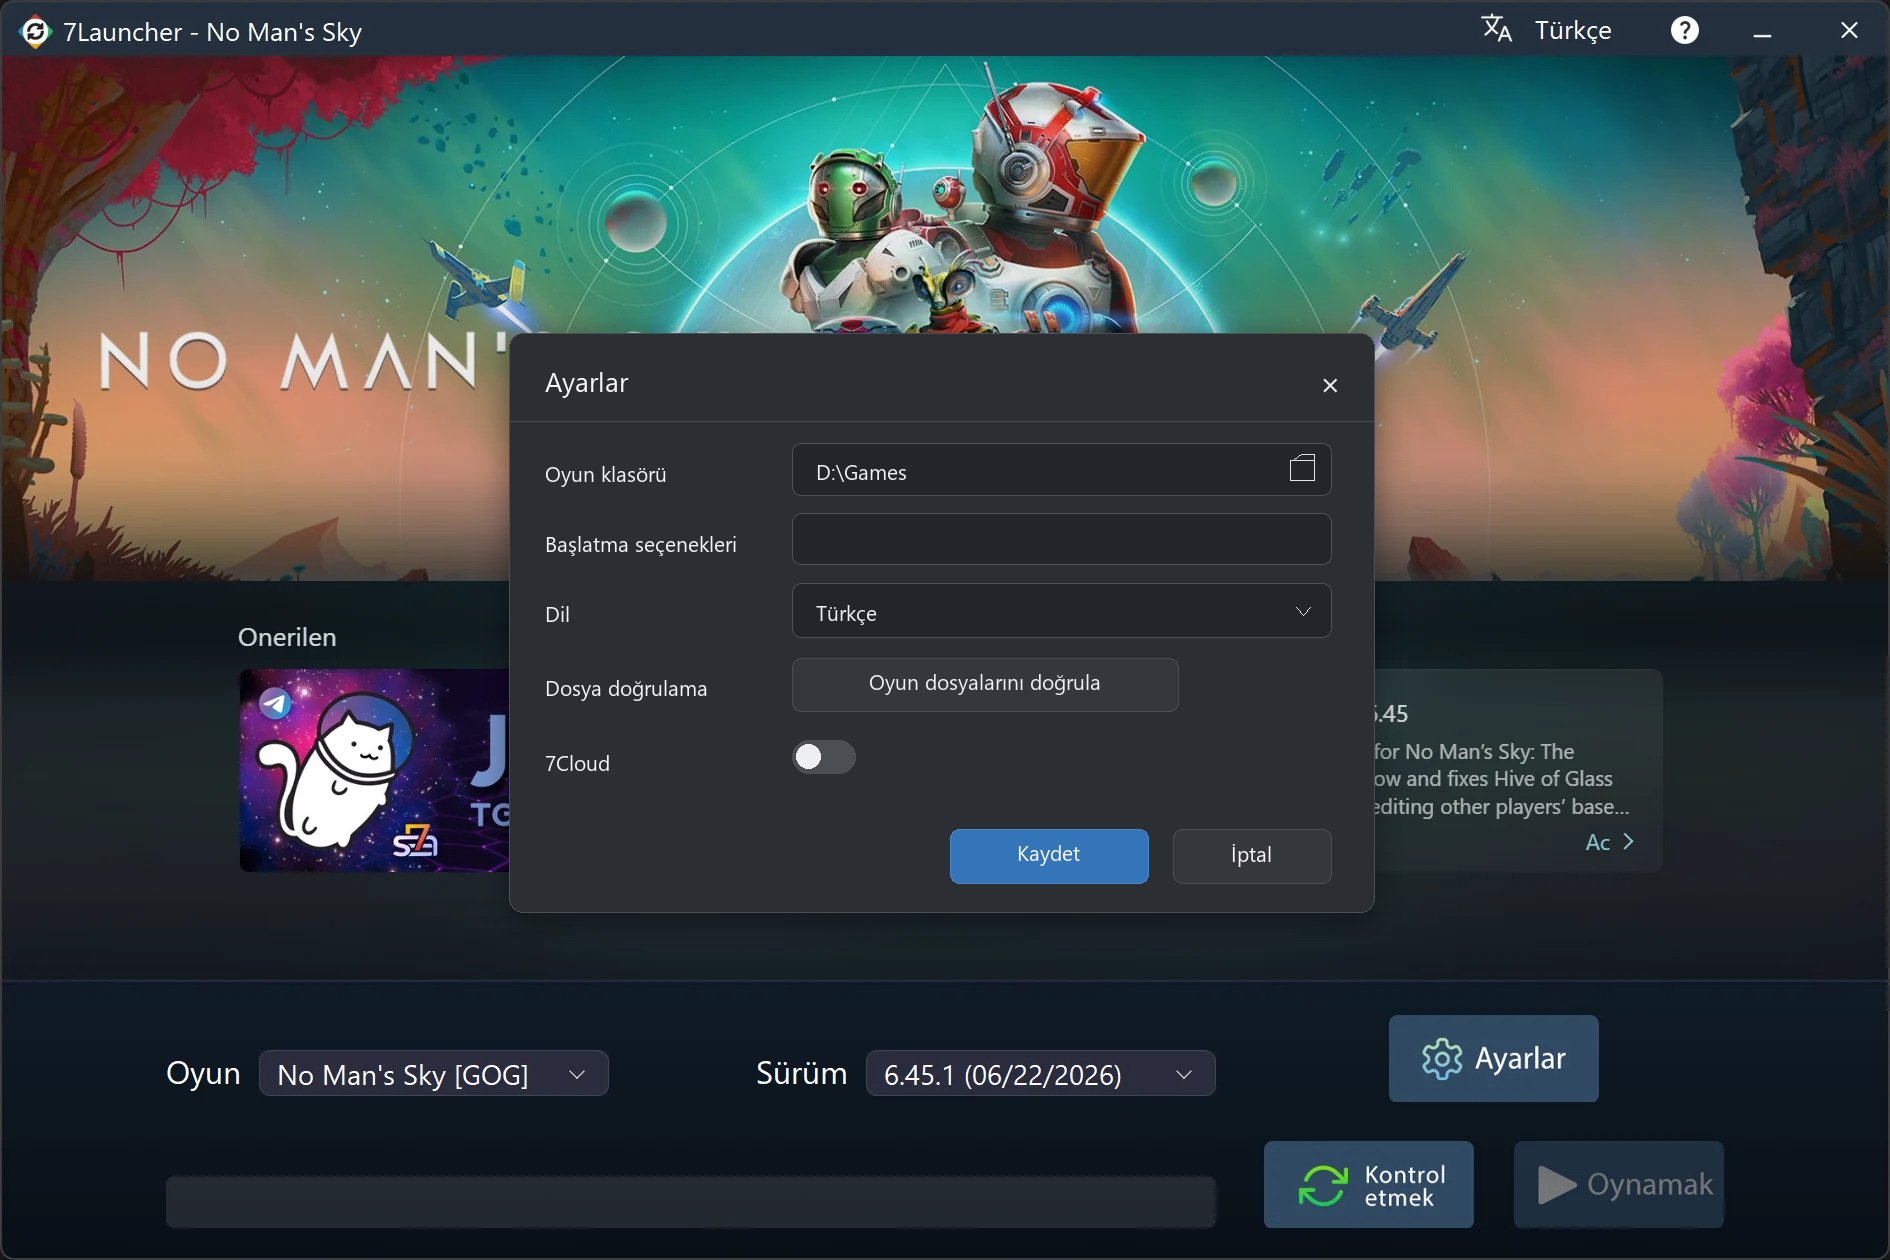The image size is (1890, 1260).
Task: Click Oyun dosyalarını doğrula button
Action: tap(985, 685)
